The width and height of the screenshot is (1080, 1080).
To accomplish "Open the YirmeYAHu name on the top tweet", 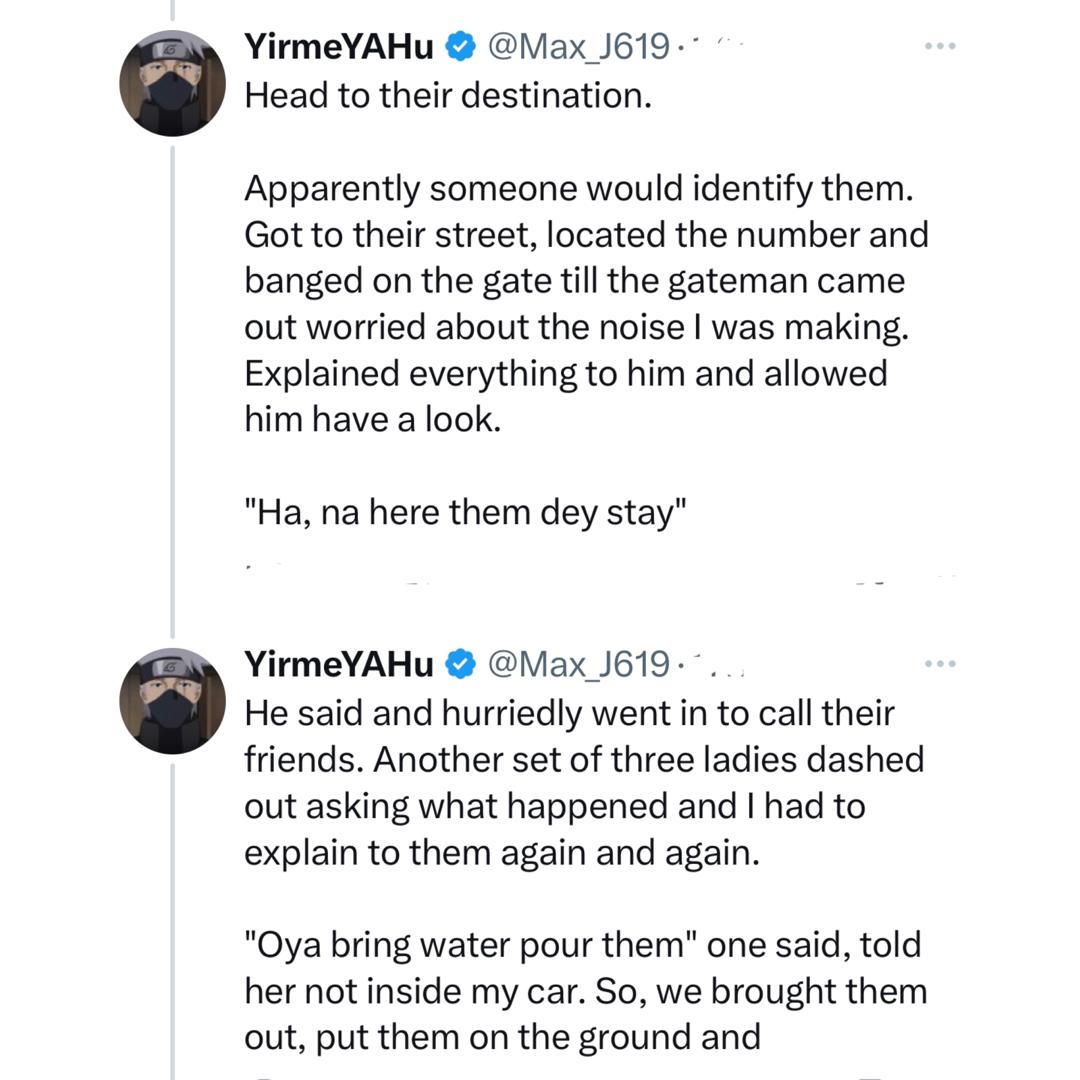I will pyautogui.click(x=339, y=46).
